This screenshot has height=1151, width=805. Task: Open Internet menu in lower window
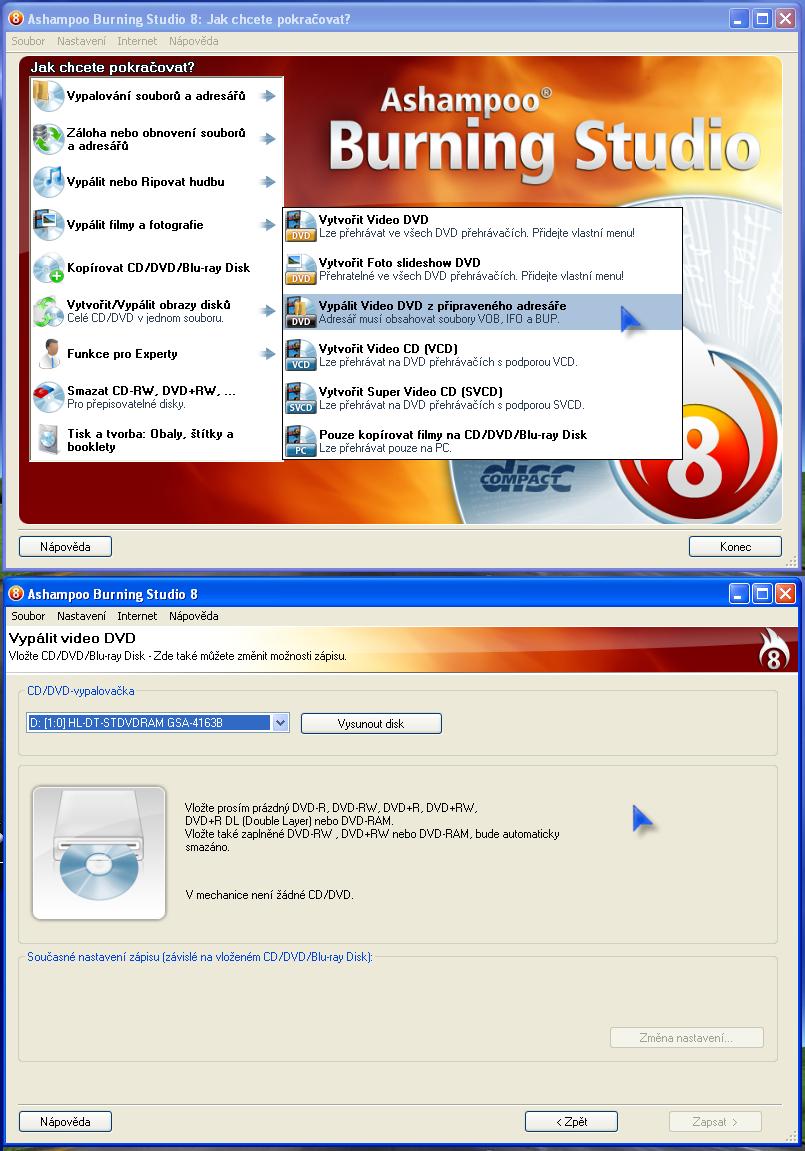tap(137, 616)
